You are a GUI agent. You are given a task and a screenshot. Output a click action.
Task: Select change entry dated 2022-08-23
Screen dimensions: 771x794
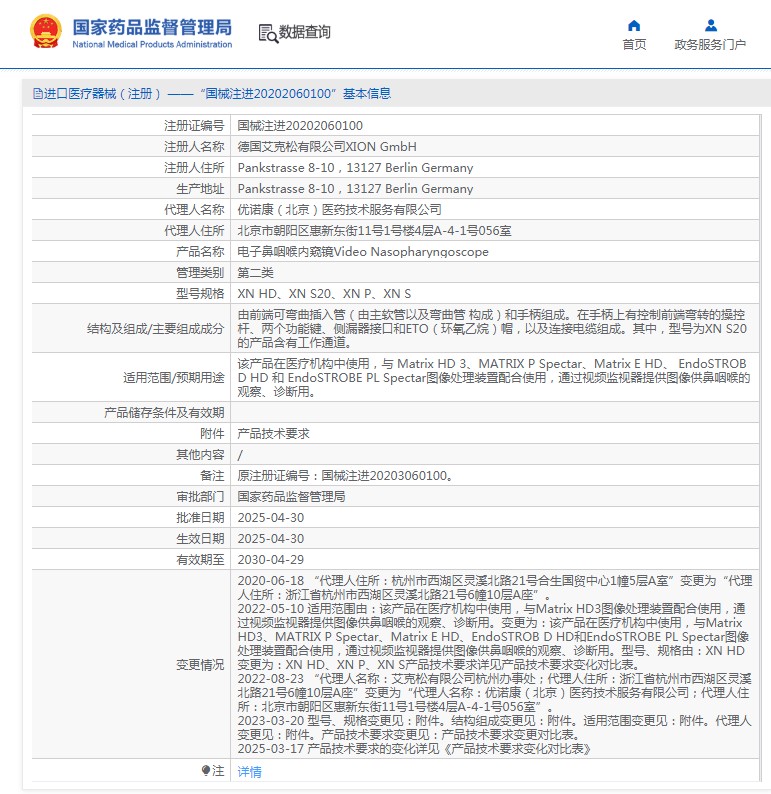pos(495,693)
